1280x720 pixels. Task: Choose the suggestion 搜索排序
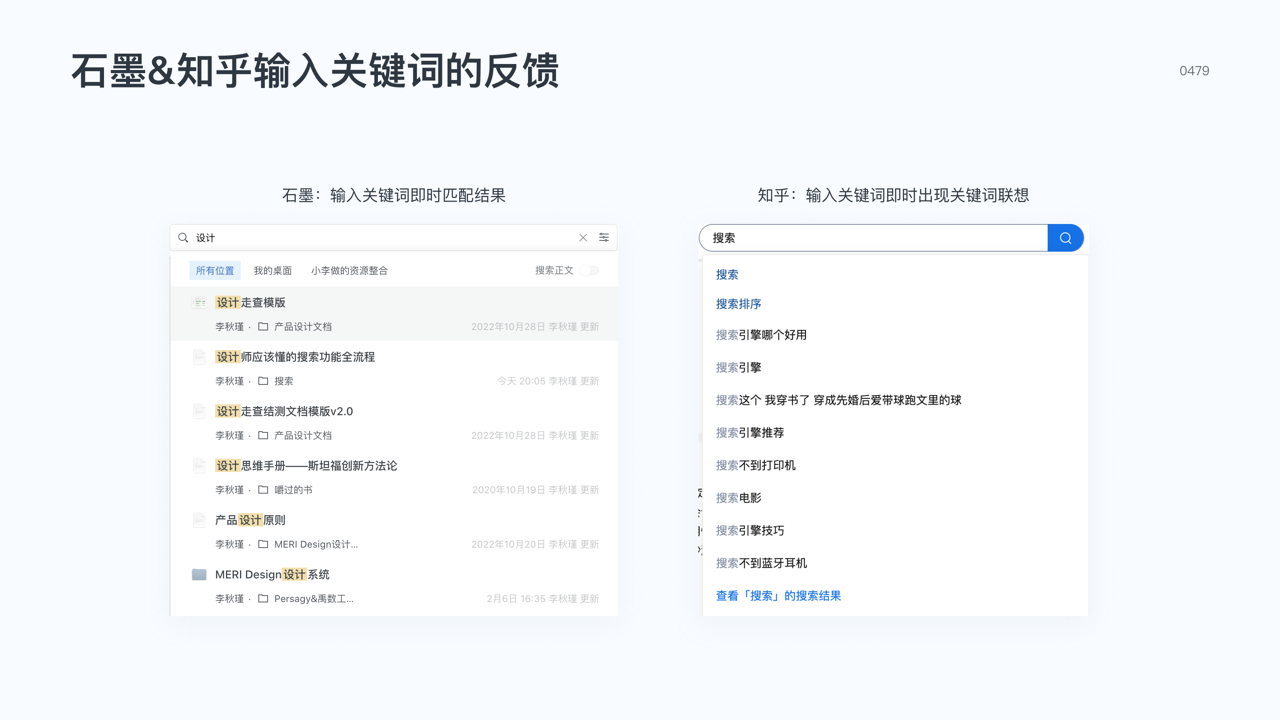coord(739,304)
